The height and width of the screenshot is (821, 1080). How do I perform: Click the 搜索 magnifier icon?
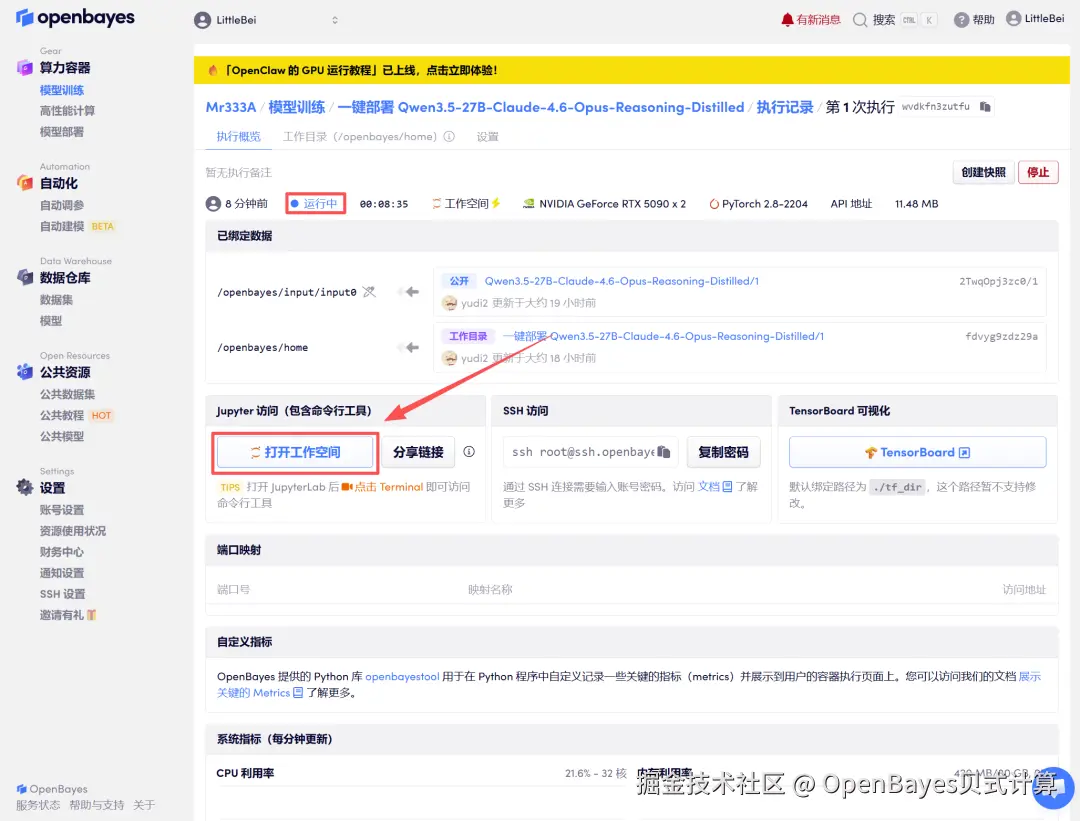pyautogui.click(x=858, y=18)
